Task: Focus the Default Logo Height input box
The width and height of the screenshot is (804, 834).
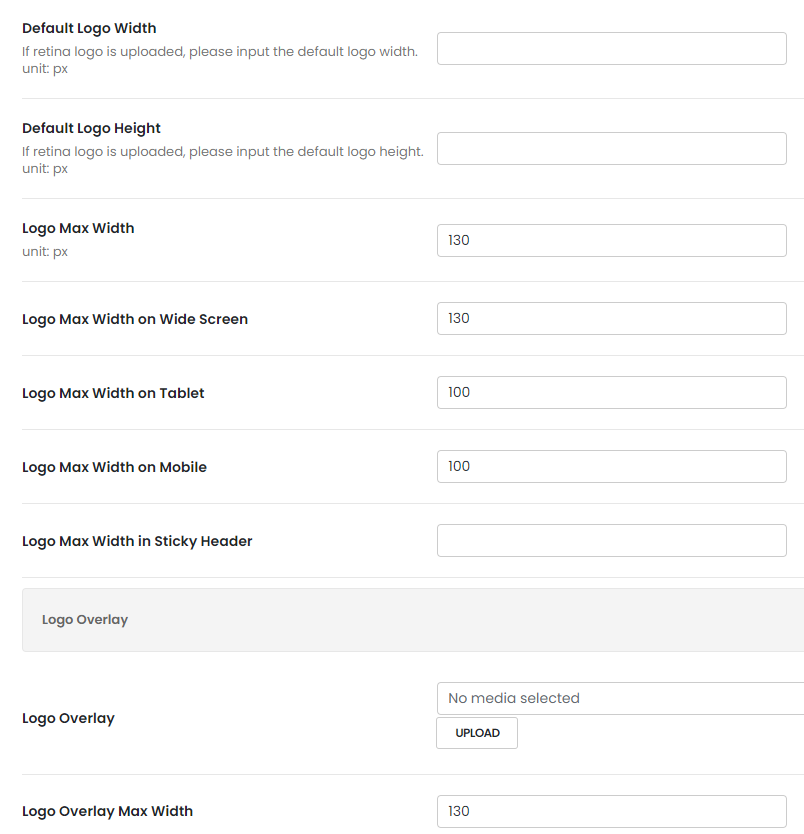Action: 611,148
